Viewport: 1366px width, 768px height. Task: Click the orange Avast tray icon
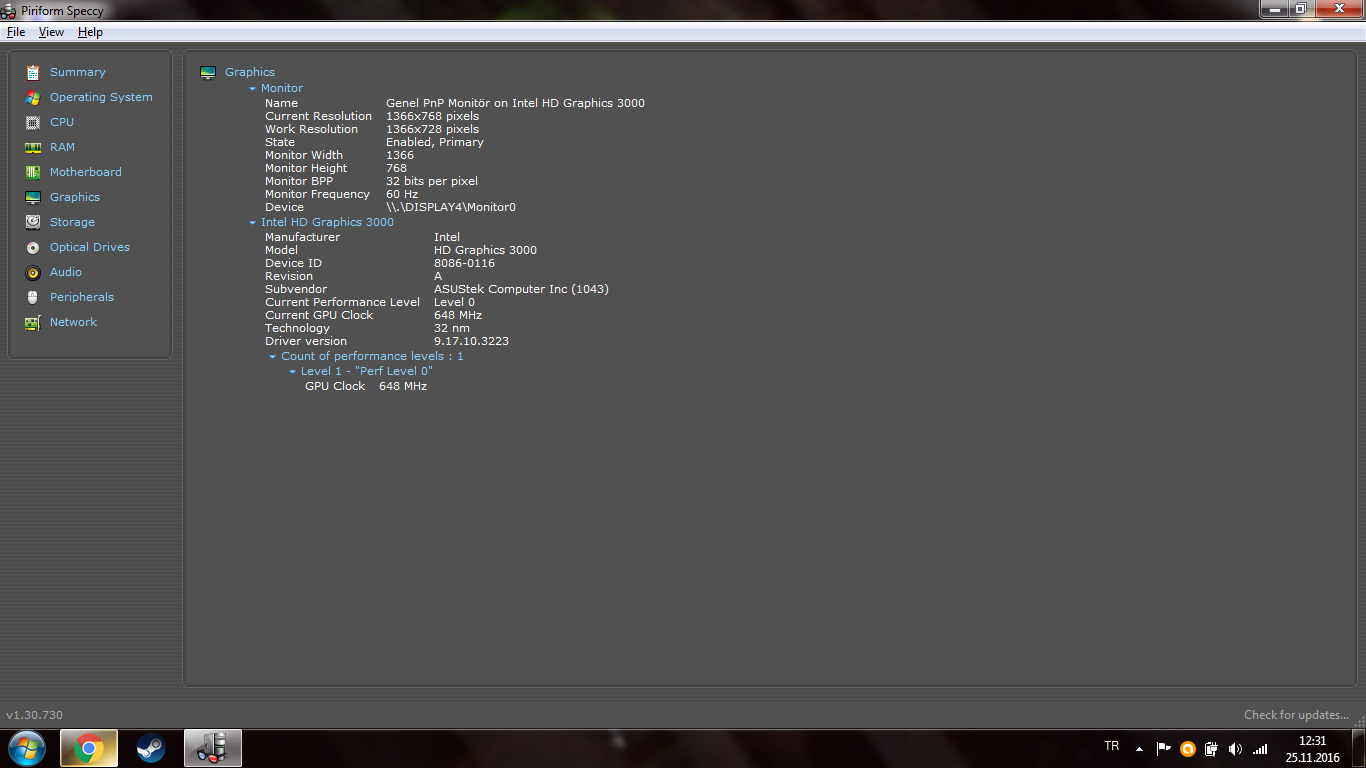tap(1188, 749)
